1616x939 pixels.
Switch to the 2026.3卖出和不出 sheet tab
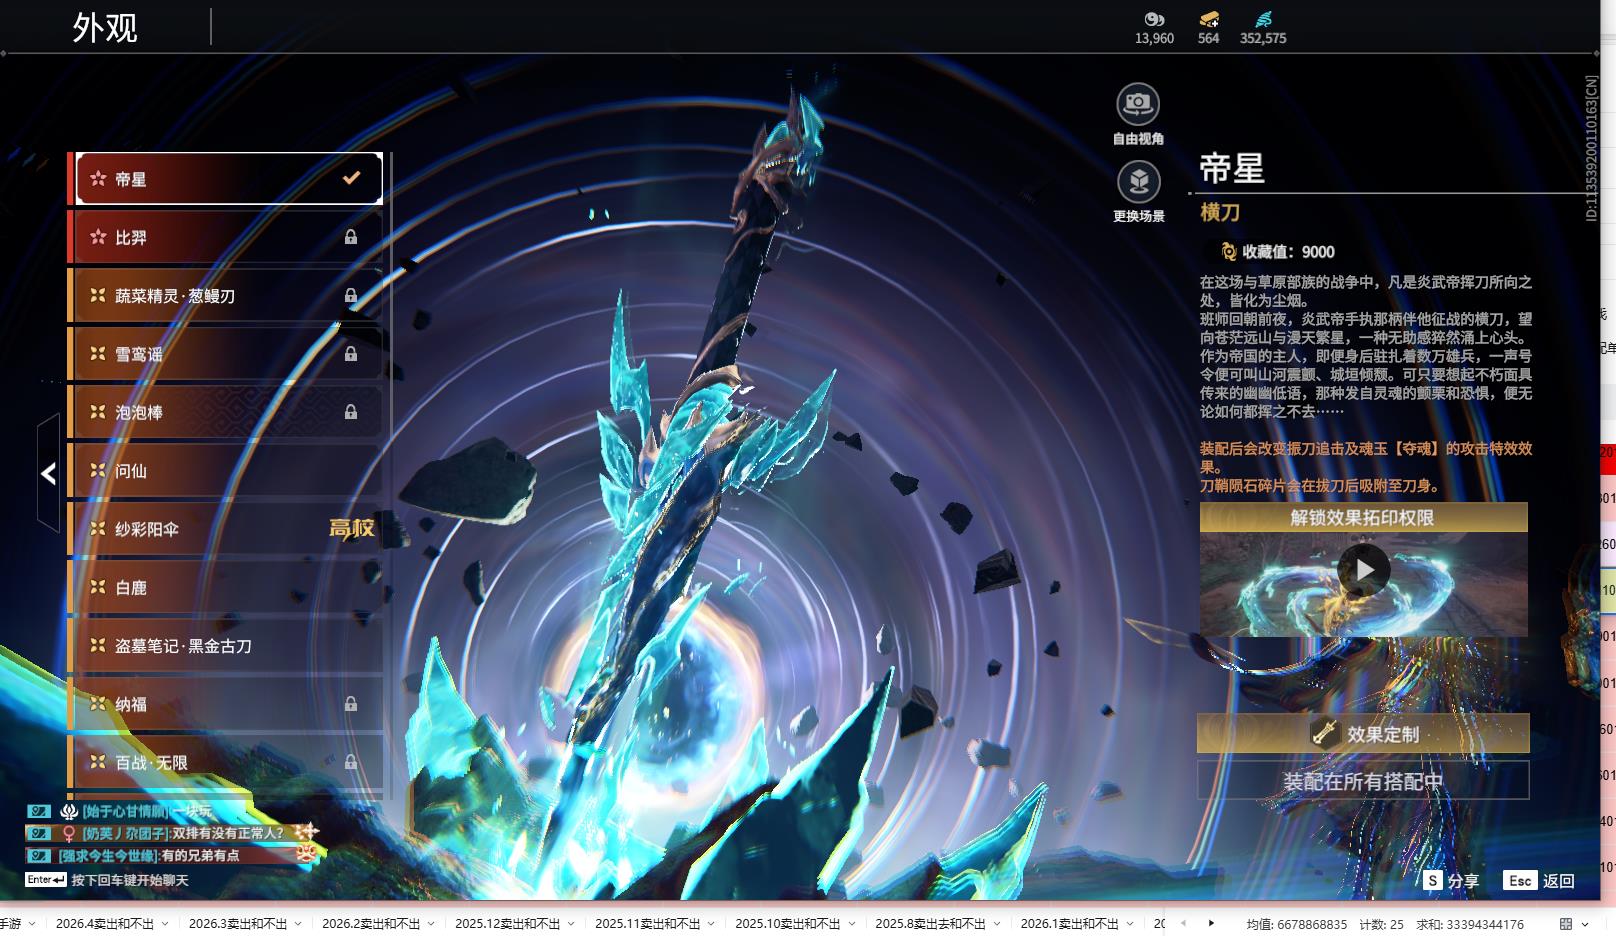[x=237, y=924]
